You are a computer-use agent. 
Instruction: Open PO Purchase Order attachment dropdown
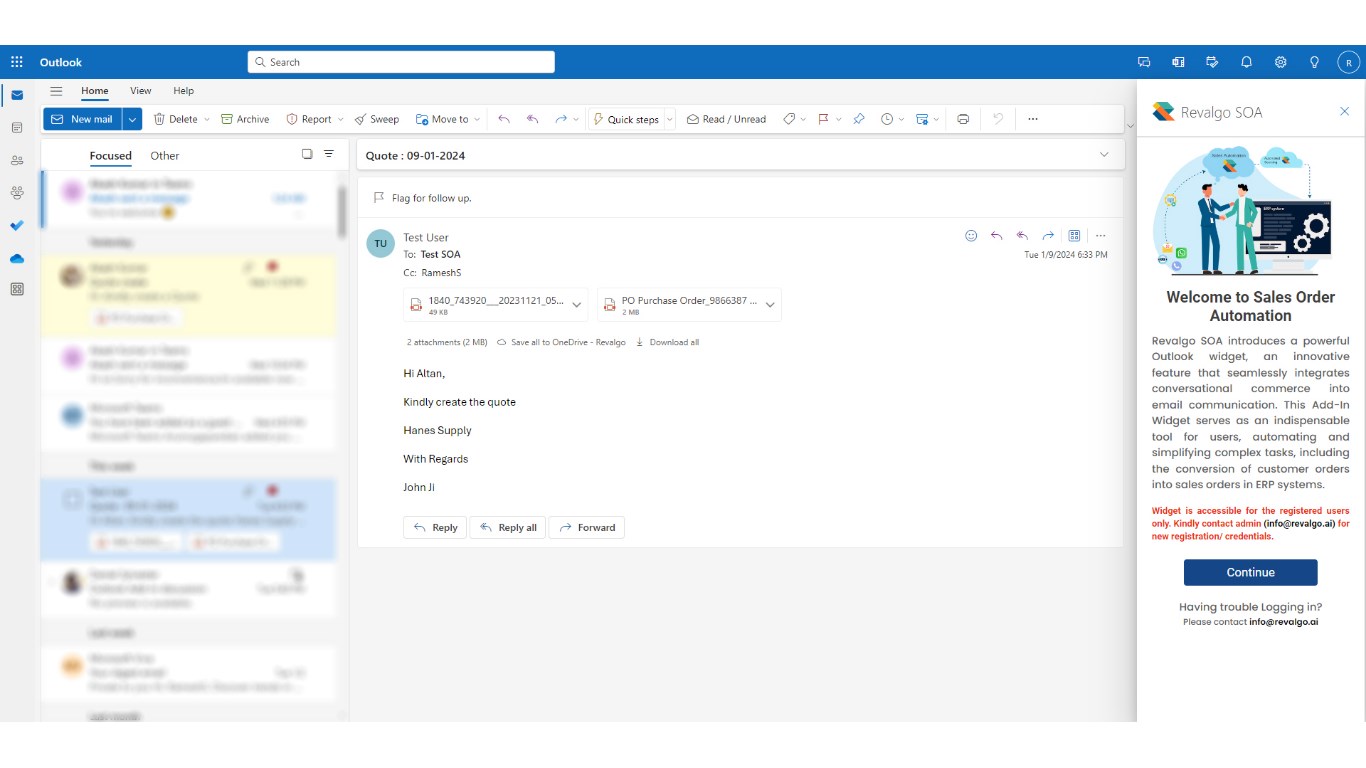pyautogui.click(x=770, y=305)
